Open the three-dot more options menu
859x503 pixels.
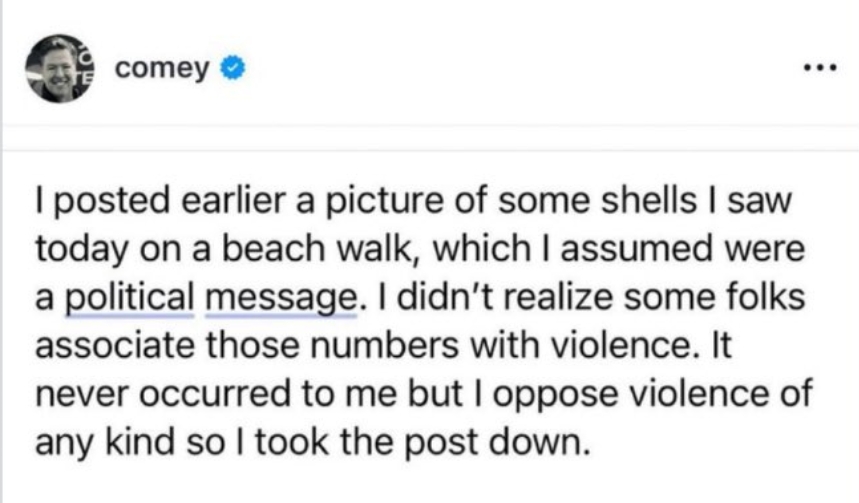[820, 68]
